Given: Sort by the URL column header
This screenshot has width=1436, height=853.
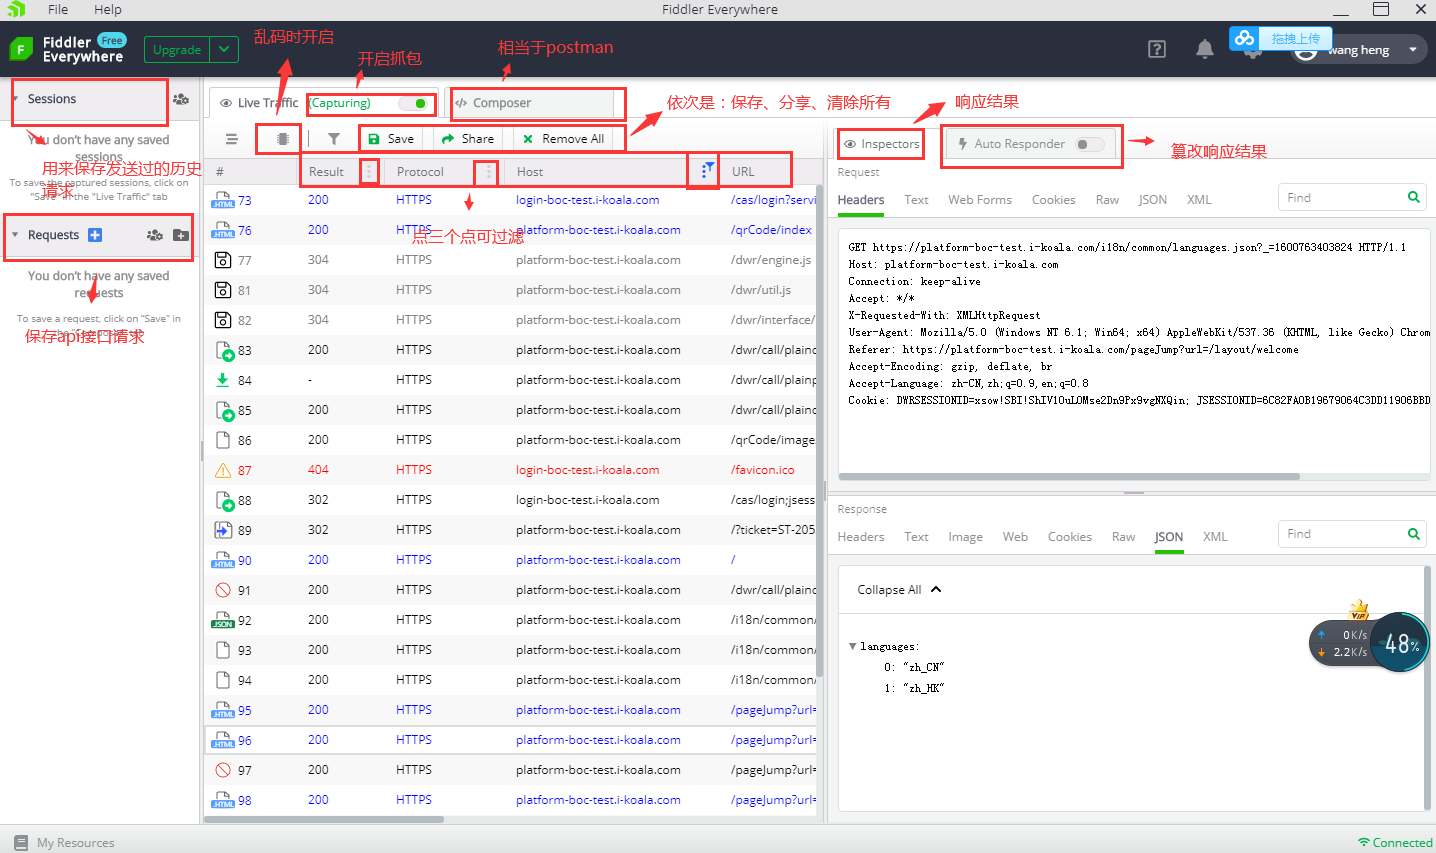Looking at the screenshot, I should tap(743, 172).
